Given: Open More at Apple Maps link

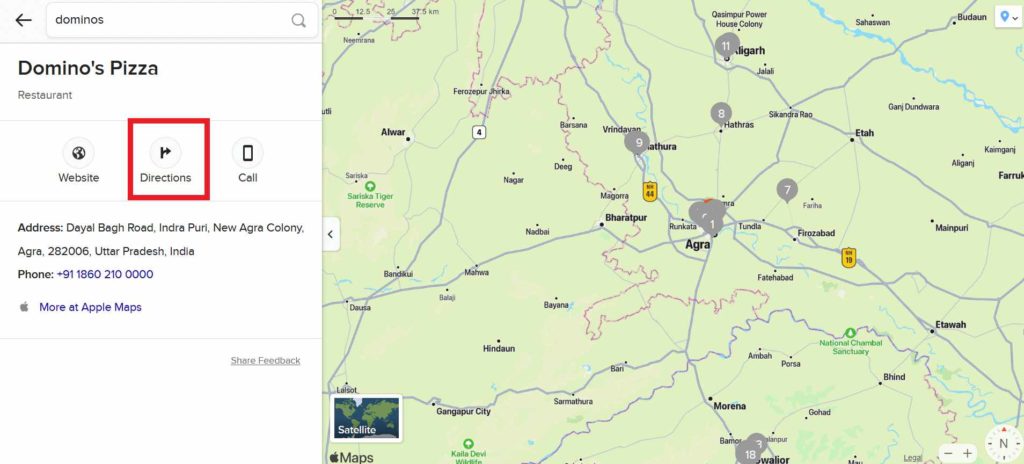Looking at the screenshot, I should [x=90, y=307].
